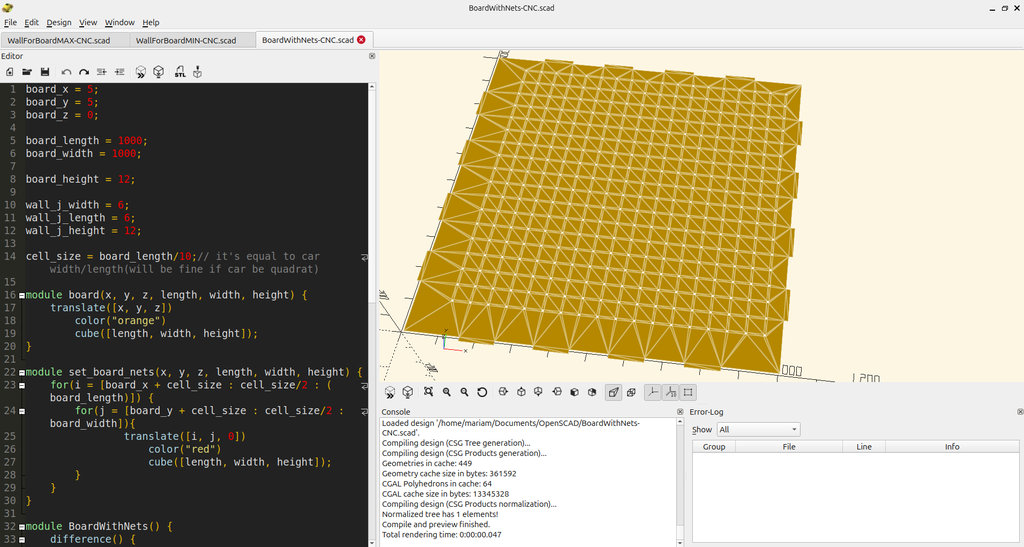Click the Group column header in Error-Log
This screenshot has height=547, width=1024.
pyautogui.click(x=714, y=447)
